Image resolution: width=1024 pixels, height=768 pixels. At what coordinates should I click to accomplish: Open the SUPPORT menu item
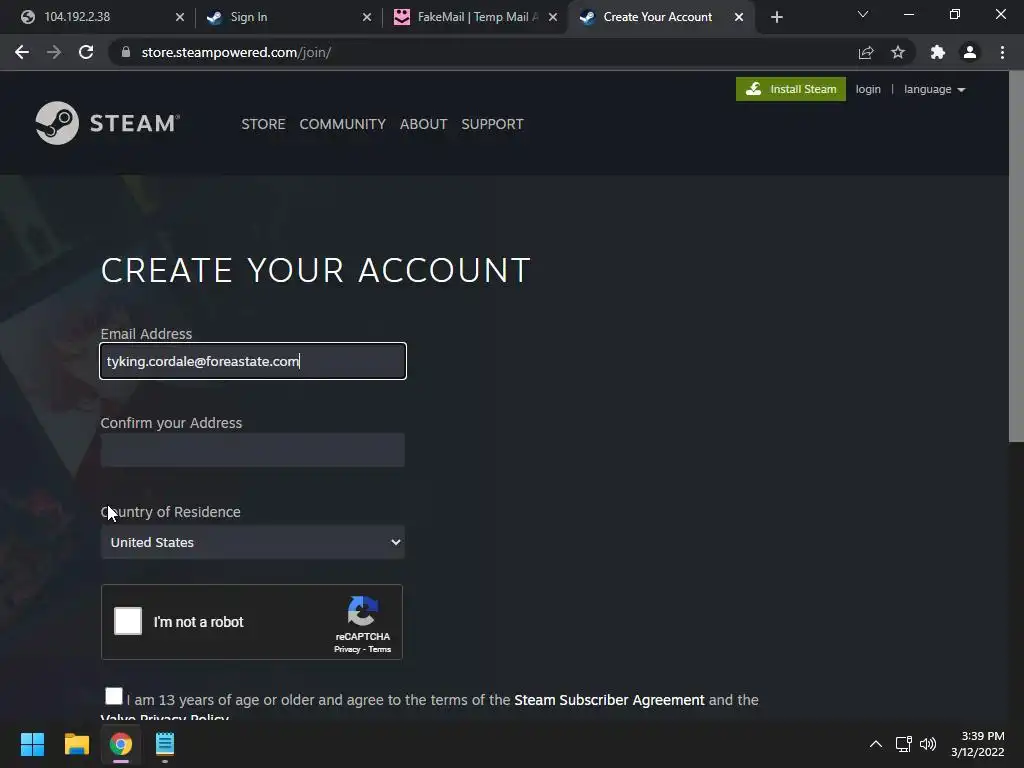pos(492,124)
